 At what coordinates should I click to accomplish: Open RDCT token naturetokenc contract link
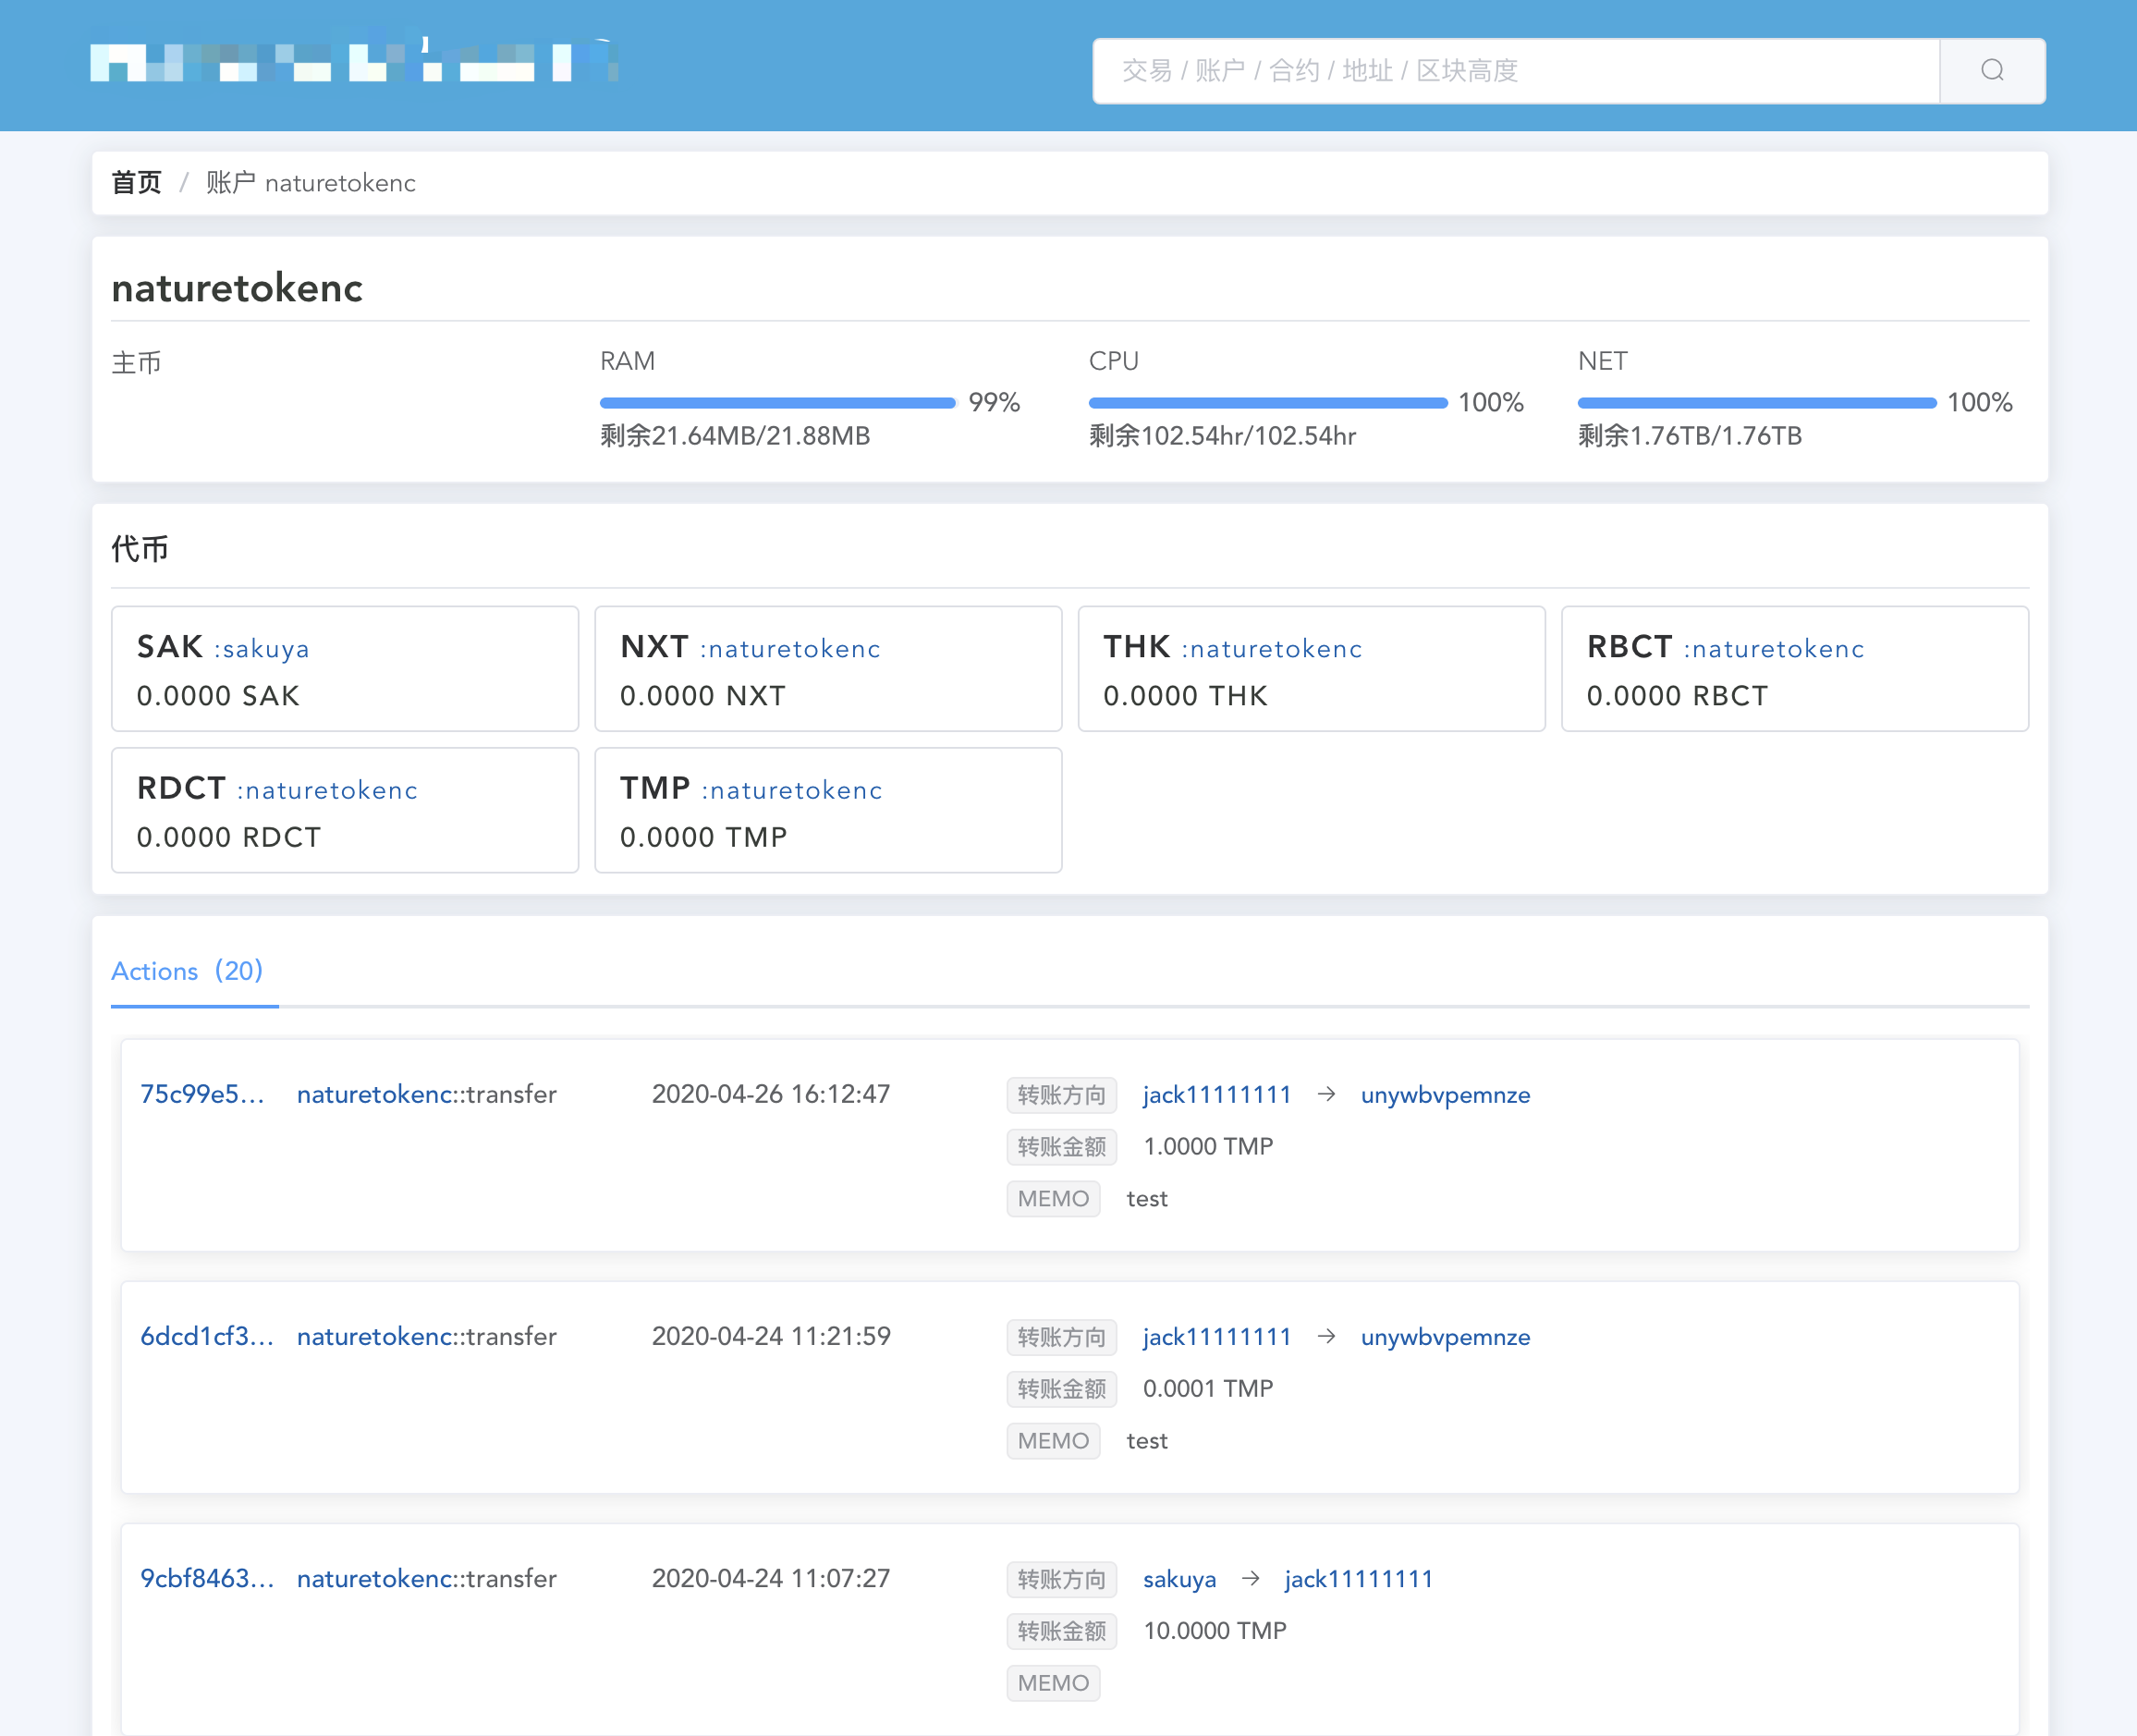(327, 790)
